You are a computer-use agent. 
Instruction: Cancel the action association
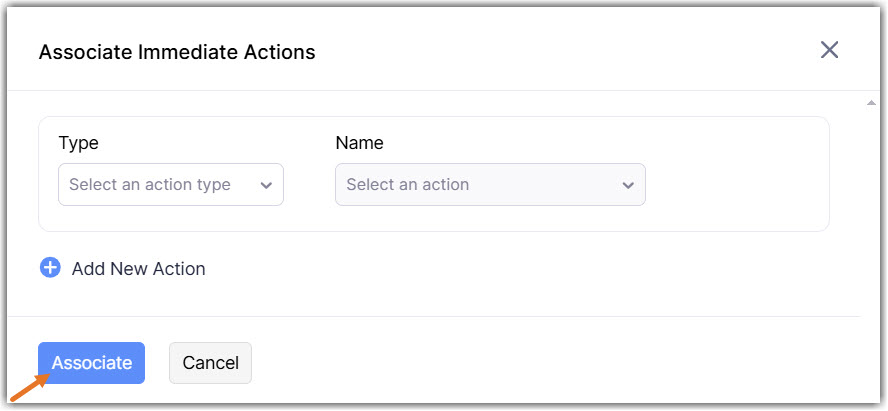[x=210, y=363]
